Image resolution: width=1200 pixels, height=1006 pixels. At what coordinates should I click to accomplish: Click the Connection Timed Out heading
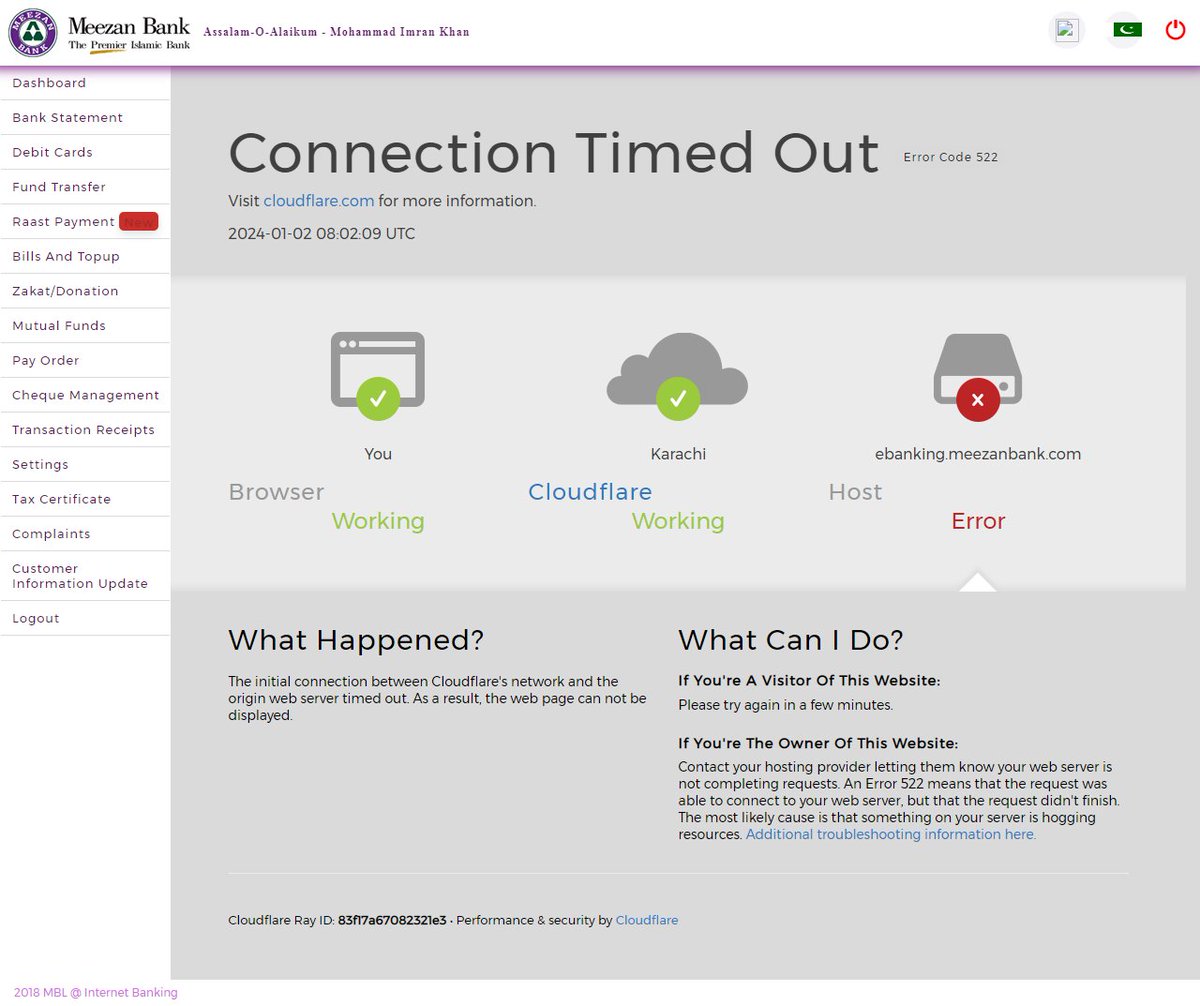click(554, 153)
